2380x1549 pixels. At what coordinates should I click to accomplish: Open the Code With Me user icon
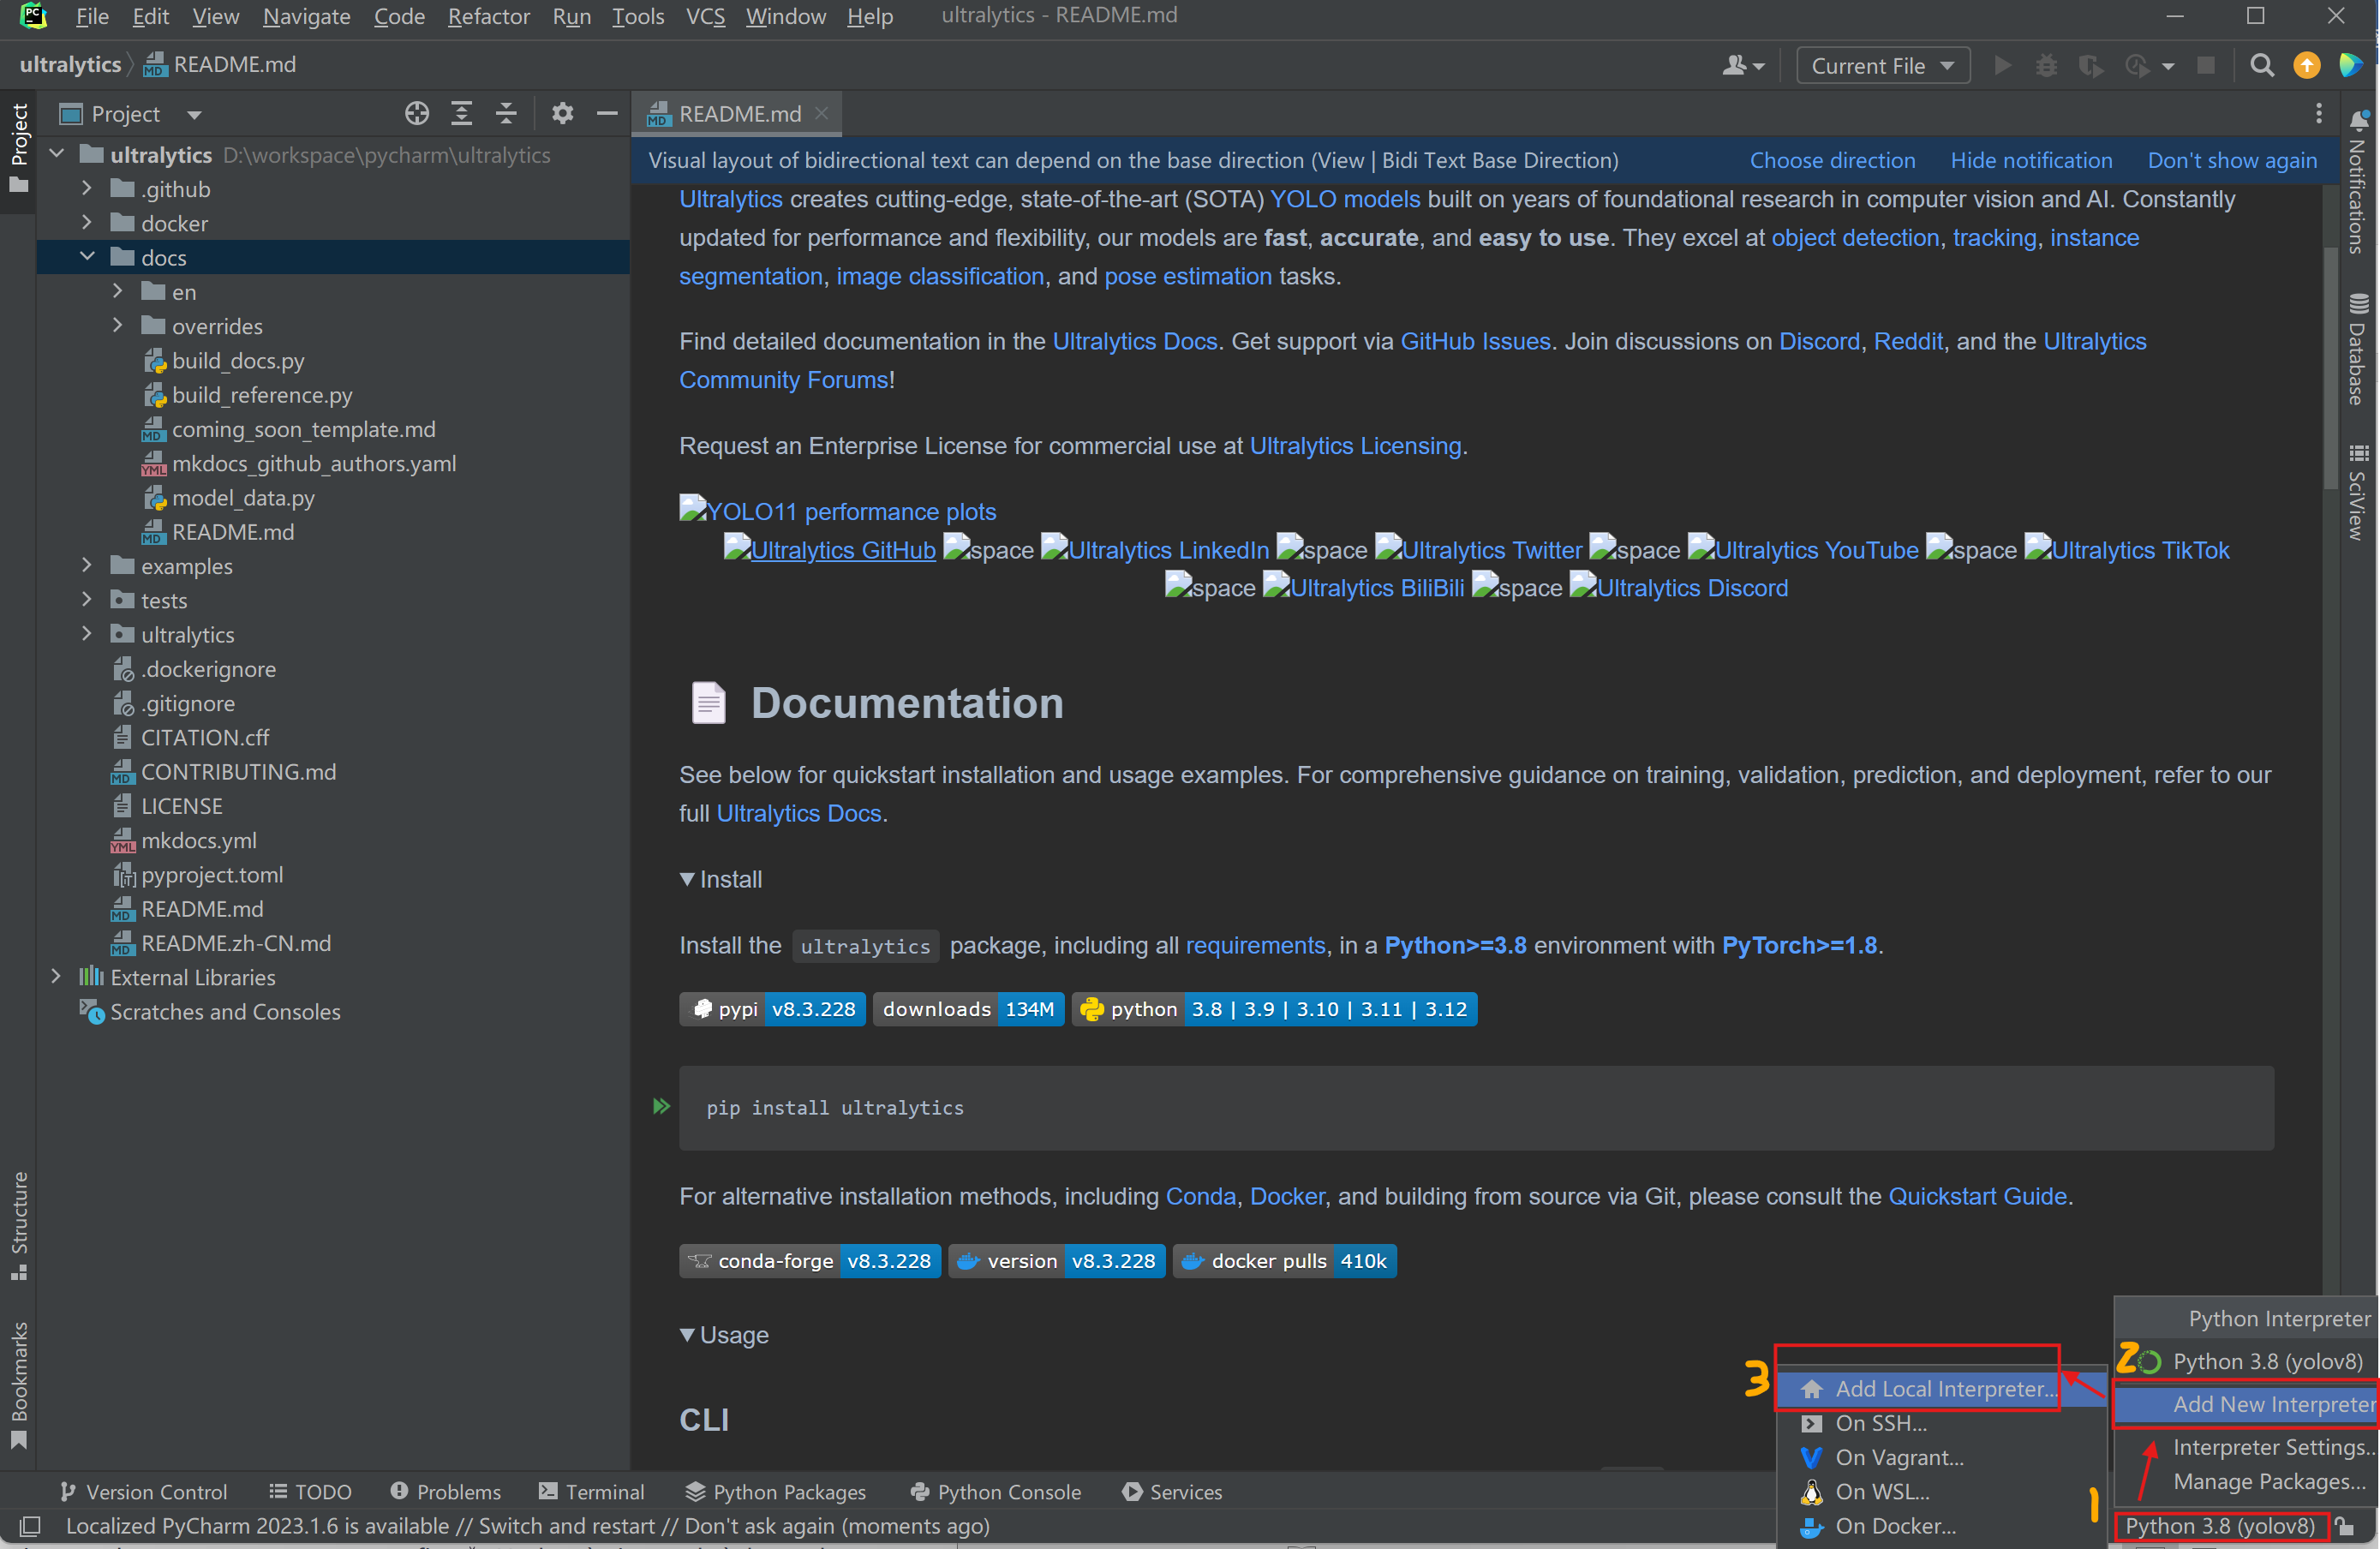pyautogui.click(x=1743, y=66)
